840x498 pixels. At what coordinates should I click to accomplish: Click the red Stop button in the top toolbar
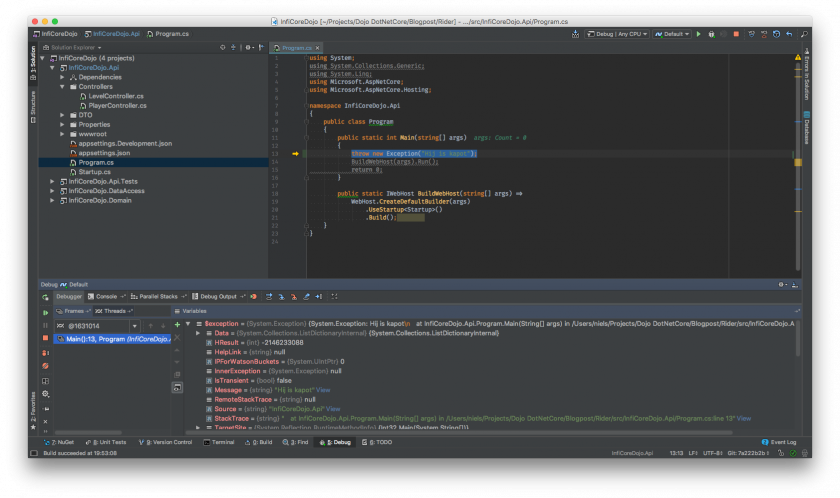736,34
